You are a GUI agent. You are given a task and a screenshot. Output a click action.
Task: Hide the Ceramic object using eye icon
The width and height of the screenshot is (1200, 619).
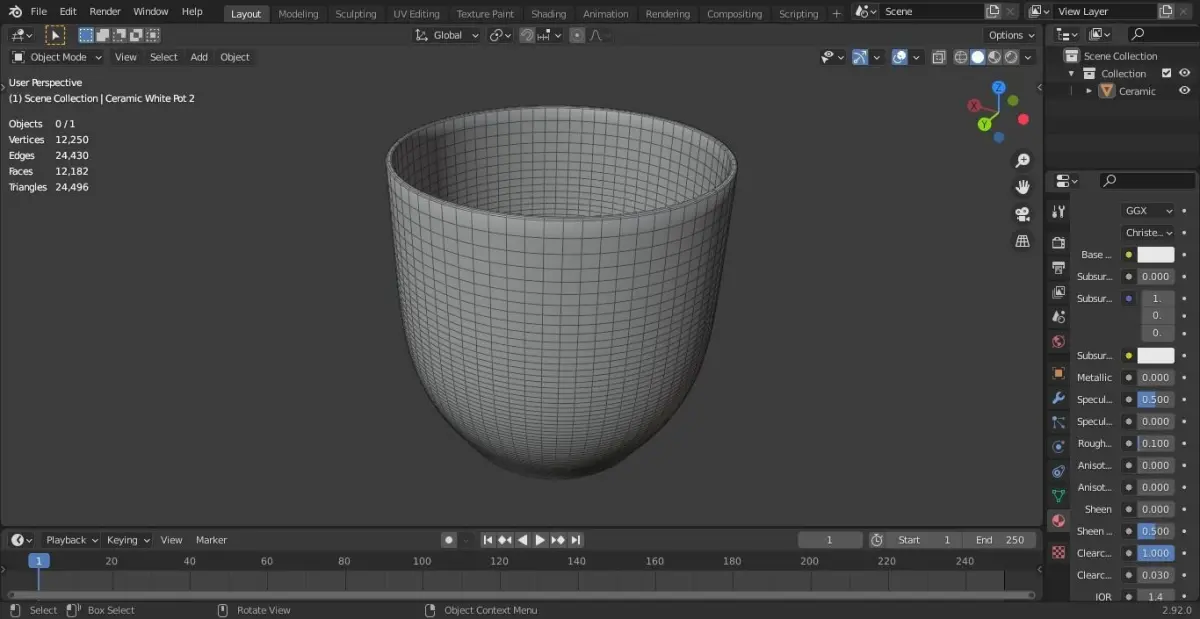pyautogui.click(x=1184, y=91)
